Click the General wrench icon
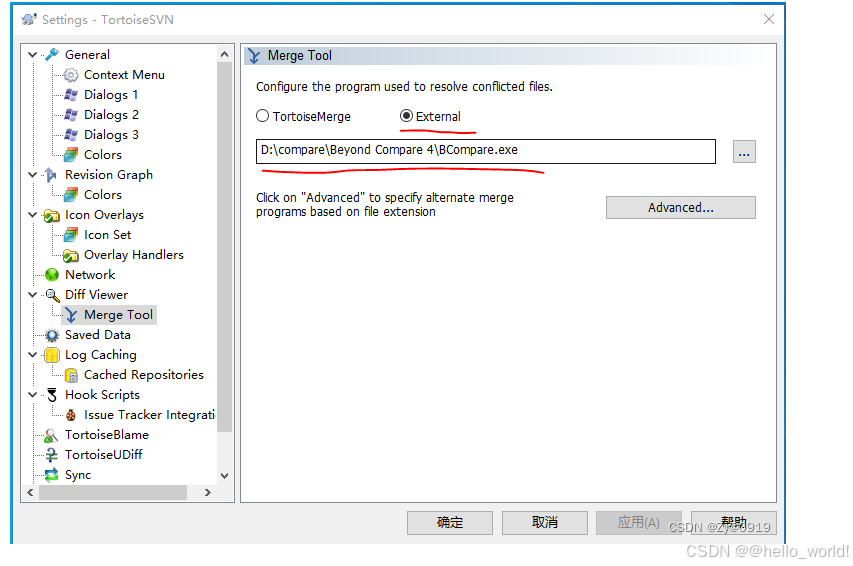Screen dimensions: 853x566 coord(52,54)
